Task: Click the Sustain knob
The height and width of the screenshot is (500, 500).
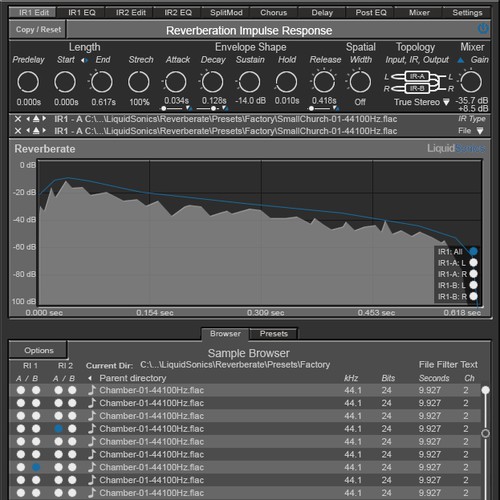Action: [249, 82]
